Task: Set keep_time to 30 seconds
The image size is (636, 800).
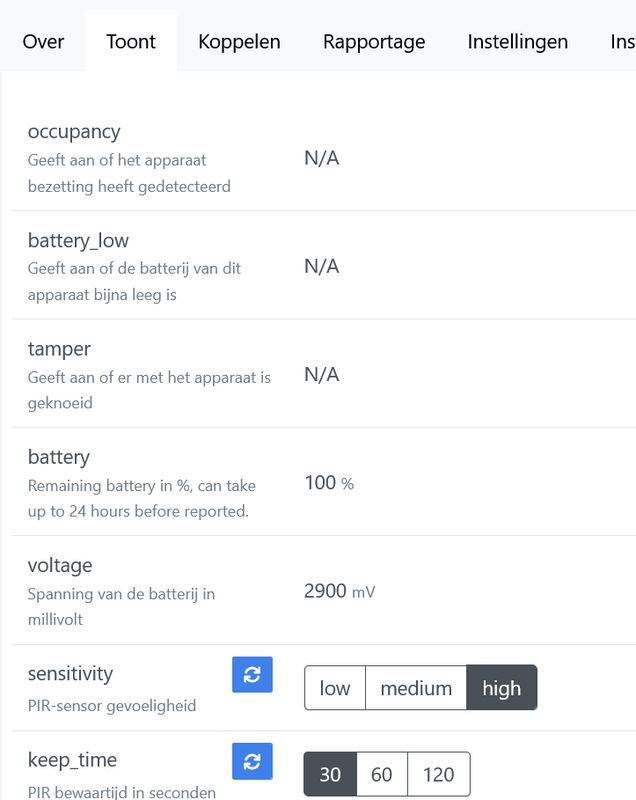Action: pos(330,774)
